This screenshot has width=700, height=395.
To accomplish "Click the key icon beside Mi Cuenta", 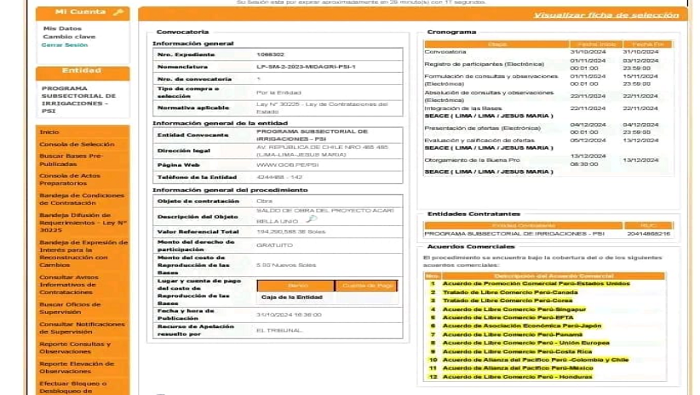I will [118, 12].
